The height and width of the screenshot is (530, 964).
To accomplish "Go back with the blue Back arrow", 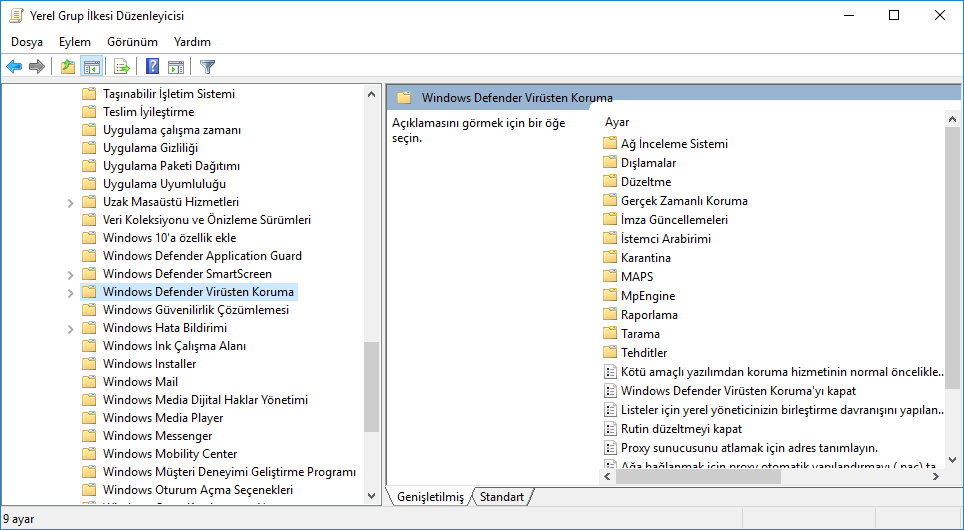I will (14, 66).
